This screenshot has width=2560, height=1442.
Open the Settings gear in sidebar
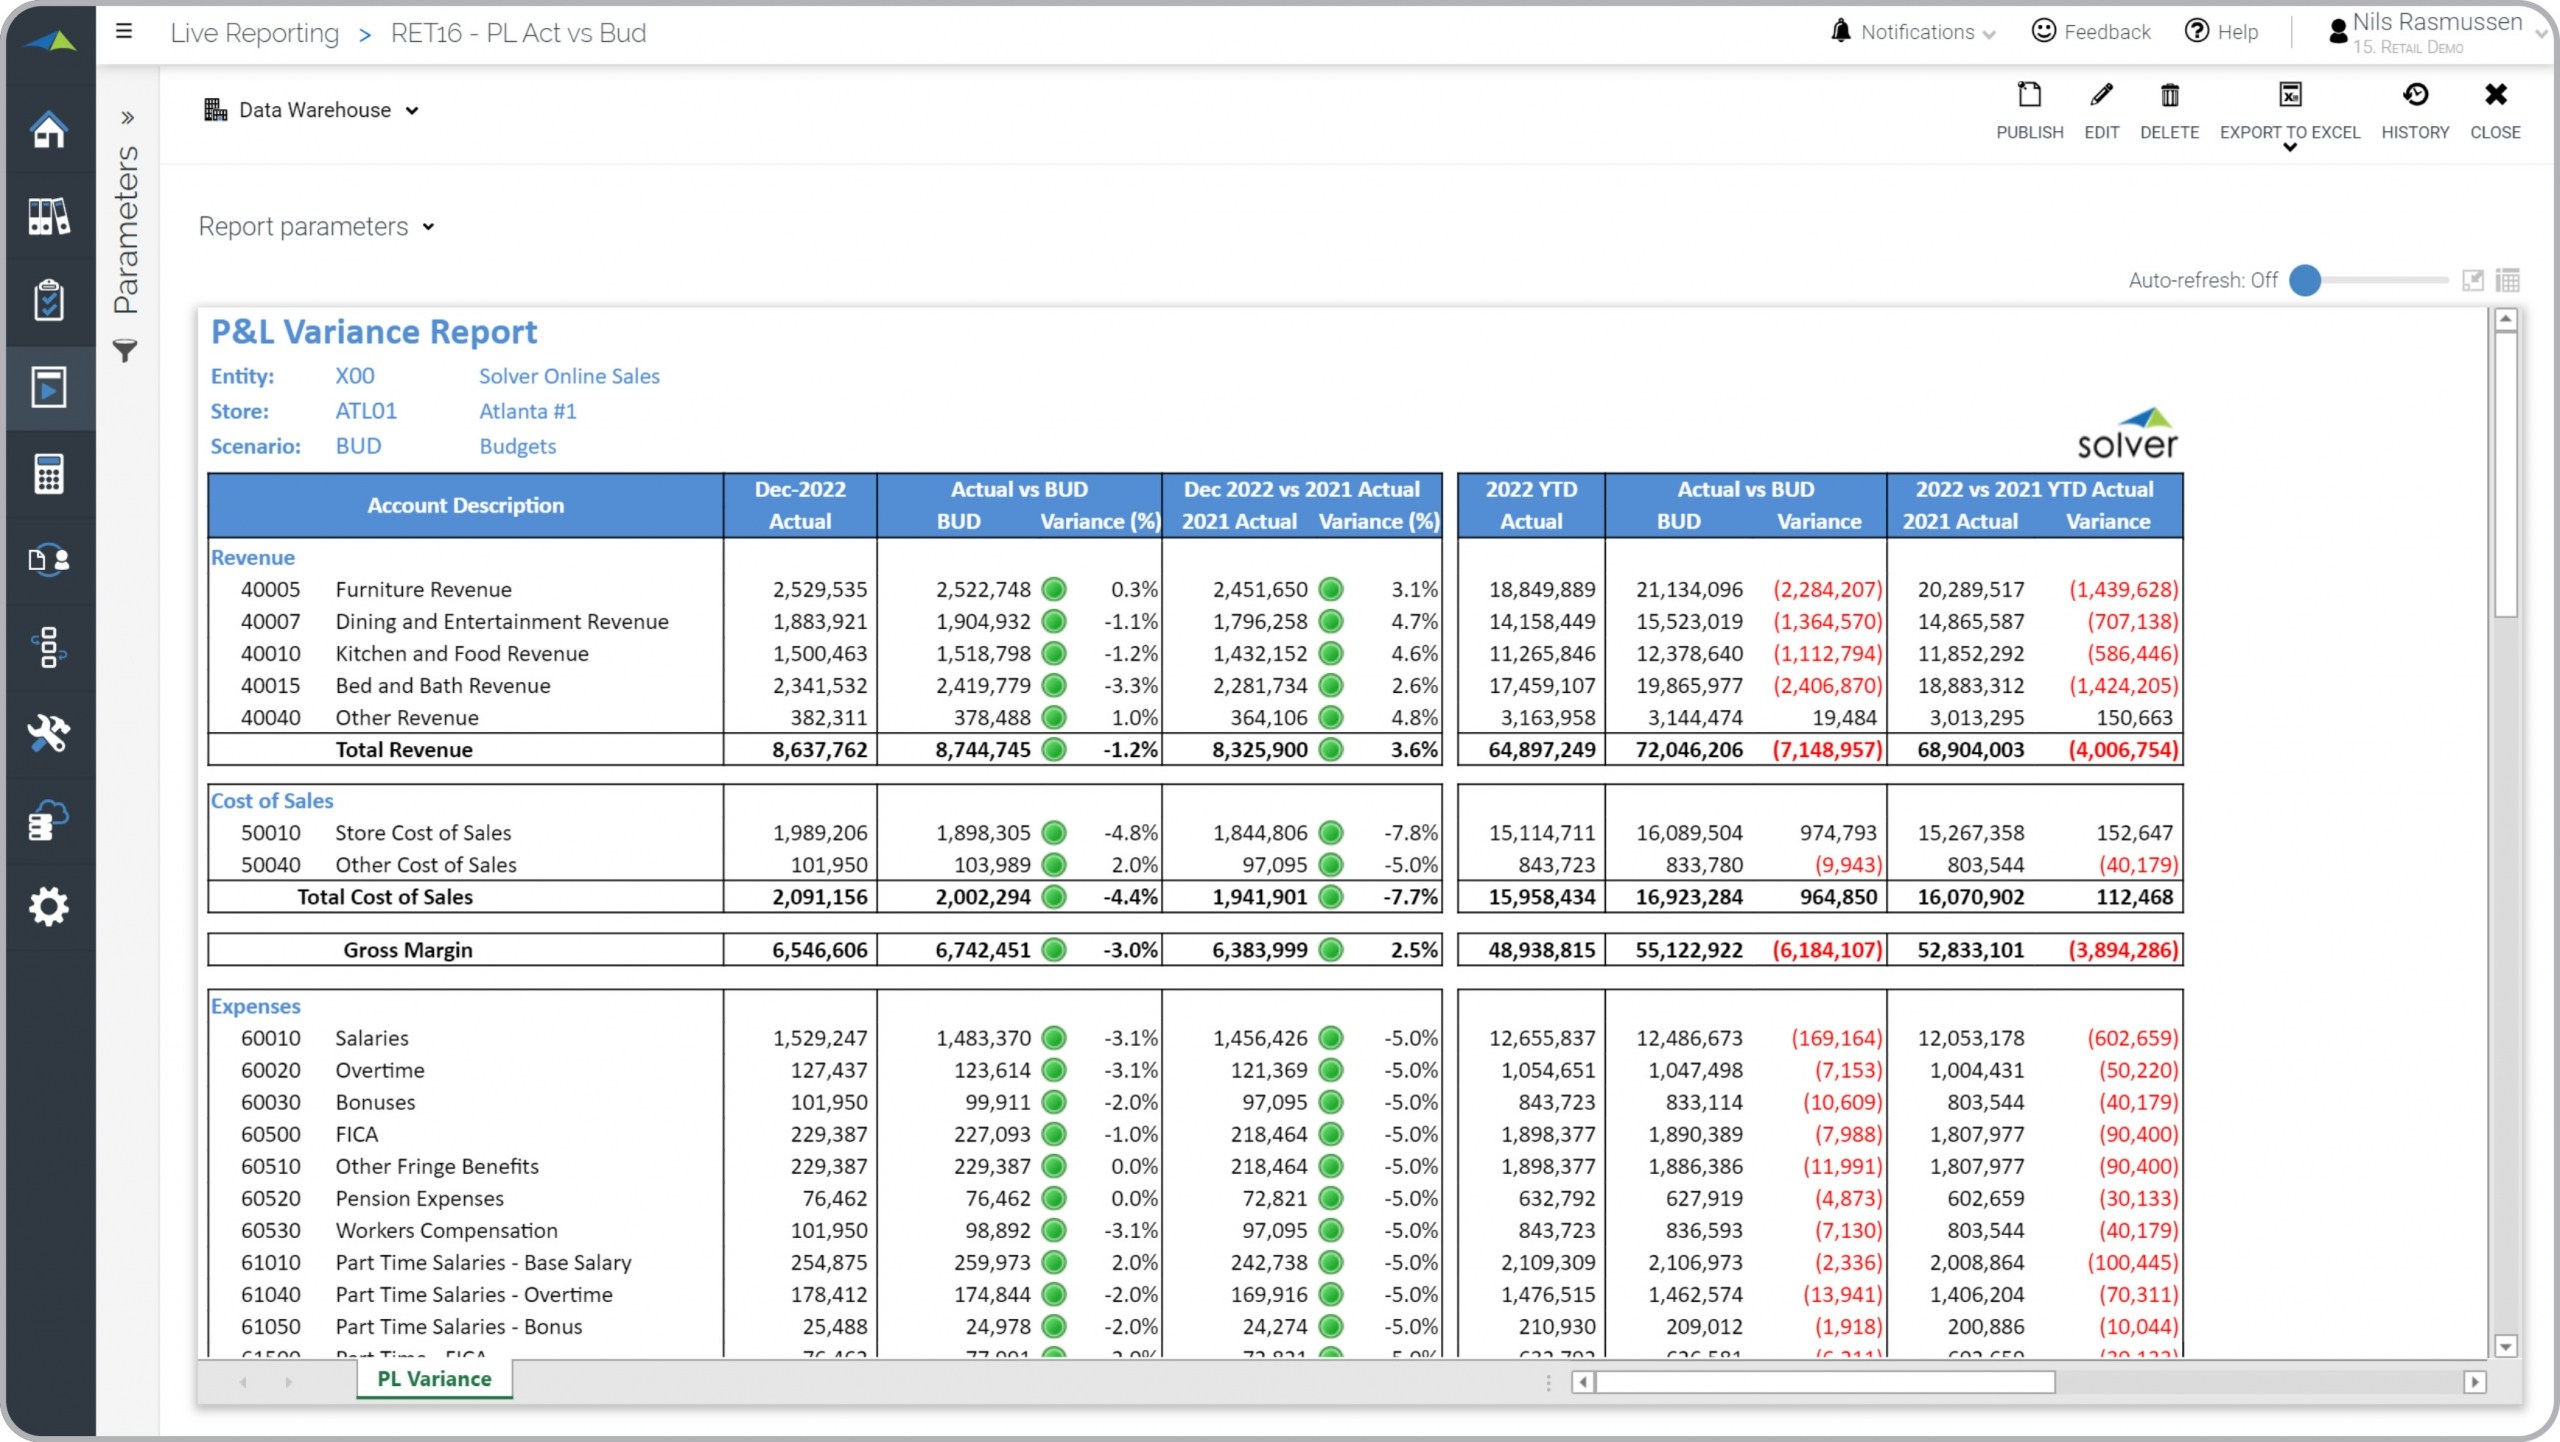pyautogui.click(x=48, y=906)
